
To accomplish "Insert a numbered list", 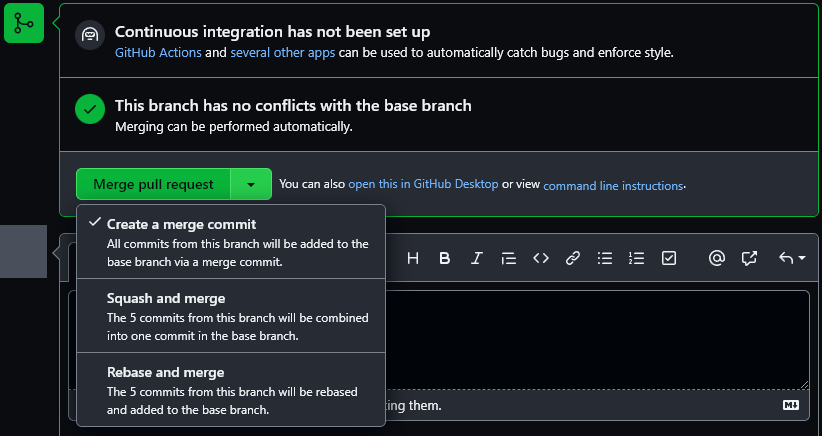I will (x=636, y=258).
